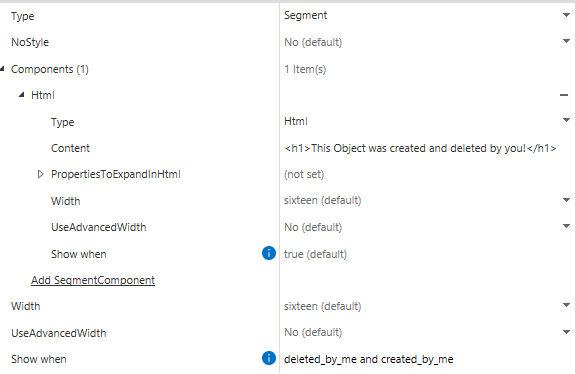Click info icon beside segment Show when
Screen dimensions: 575x374
[x=268, y=358]
